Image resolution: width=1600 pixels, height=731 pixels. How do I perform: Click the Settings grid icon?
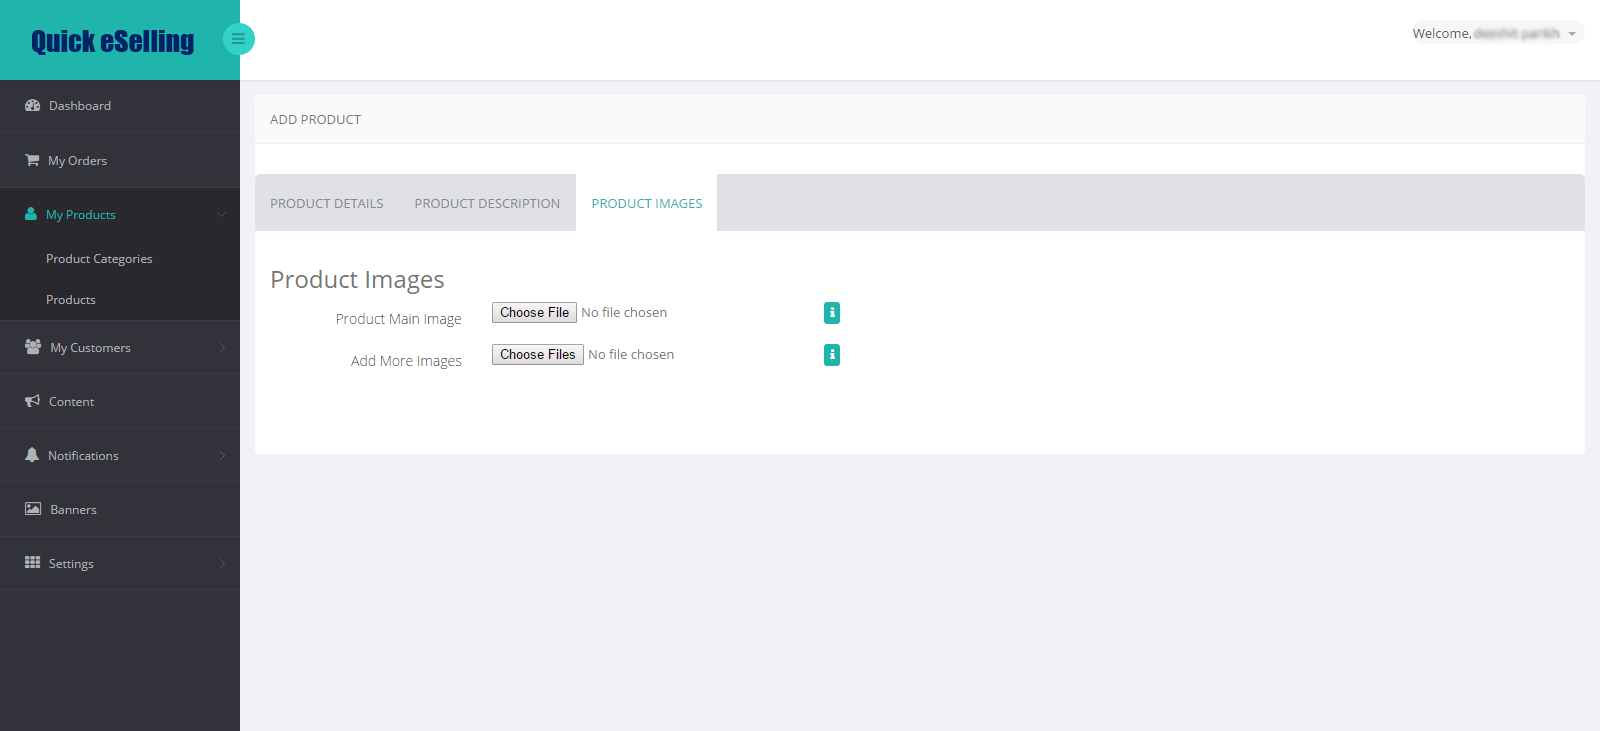coord(32,563)
